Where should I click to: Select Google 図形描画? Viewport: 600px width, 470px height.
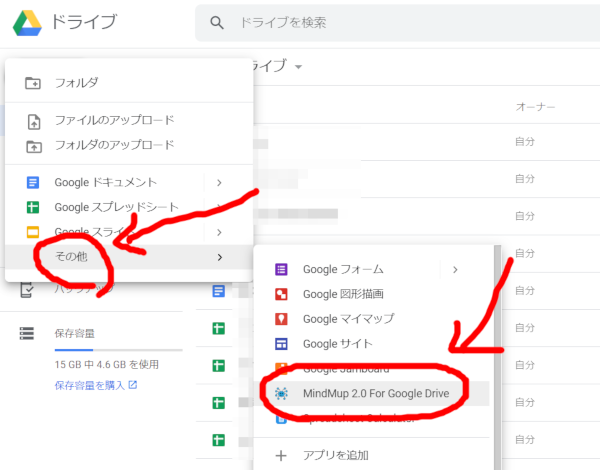click(343, 294)
